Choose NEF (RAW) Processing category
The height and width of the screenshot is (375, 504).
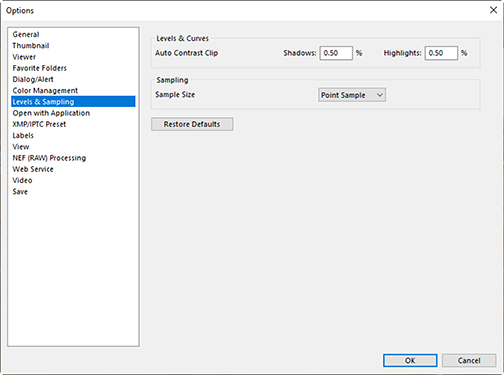tap(49, 158)
